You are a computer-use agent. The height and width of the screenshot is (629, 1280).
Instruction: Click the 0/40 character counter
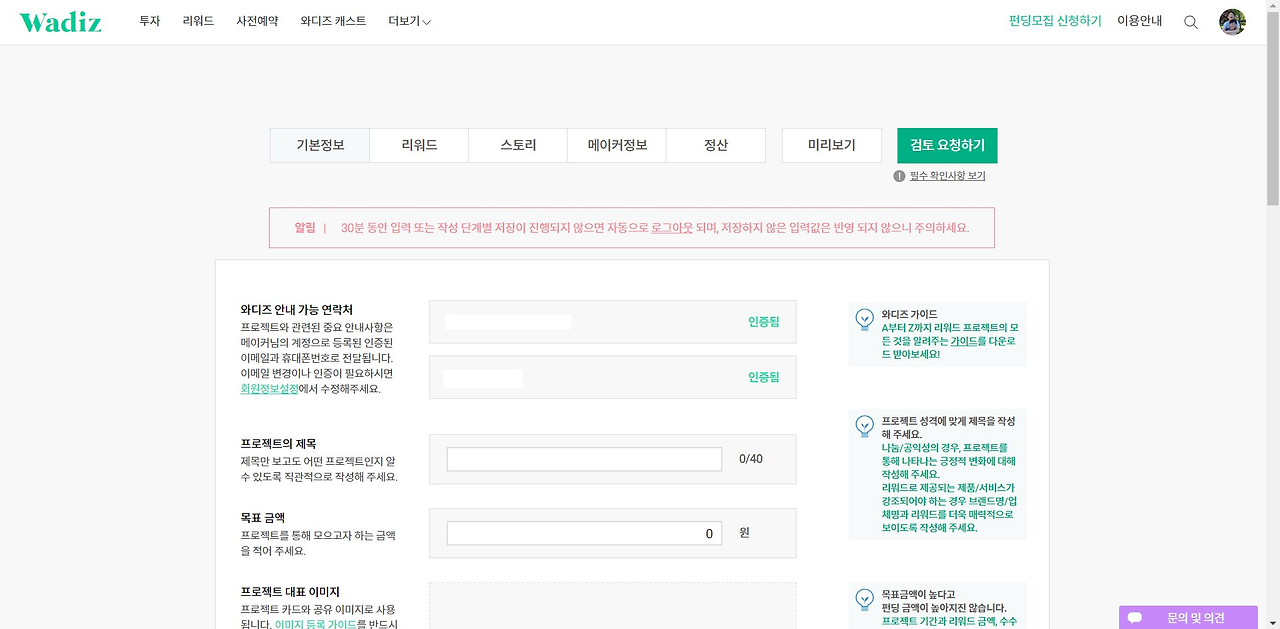(751, 459)
